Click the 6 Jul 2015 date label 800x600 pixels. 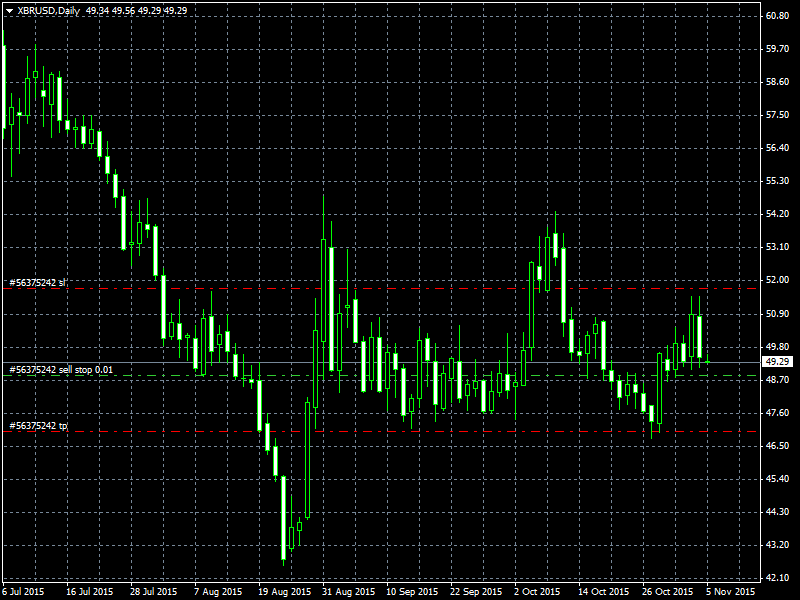(23, 592)
